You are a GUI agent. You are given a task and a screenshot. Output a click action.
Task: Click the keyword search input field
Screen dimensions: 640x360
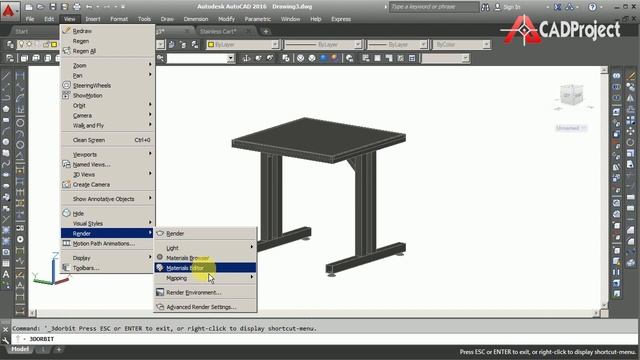[x=434, y=7]
